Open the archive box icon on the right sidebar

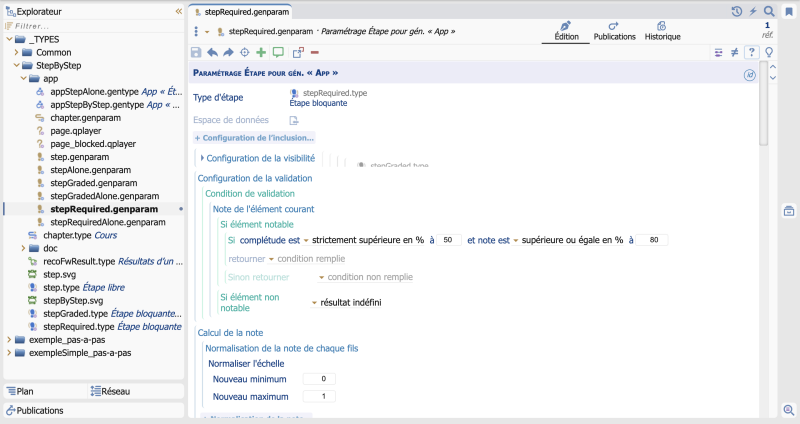pos(789,211)
